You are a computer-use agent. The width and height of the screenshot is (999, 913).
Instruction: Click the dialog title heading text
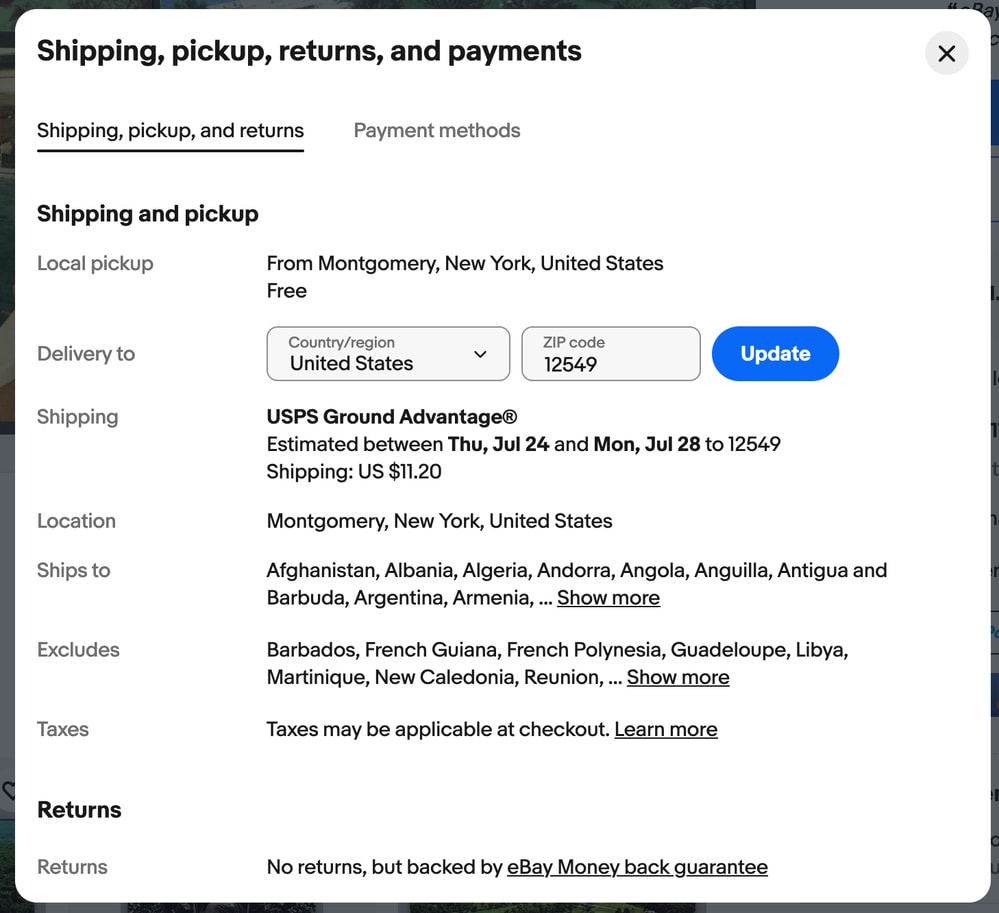(309, 52)
